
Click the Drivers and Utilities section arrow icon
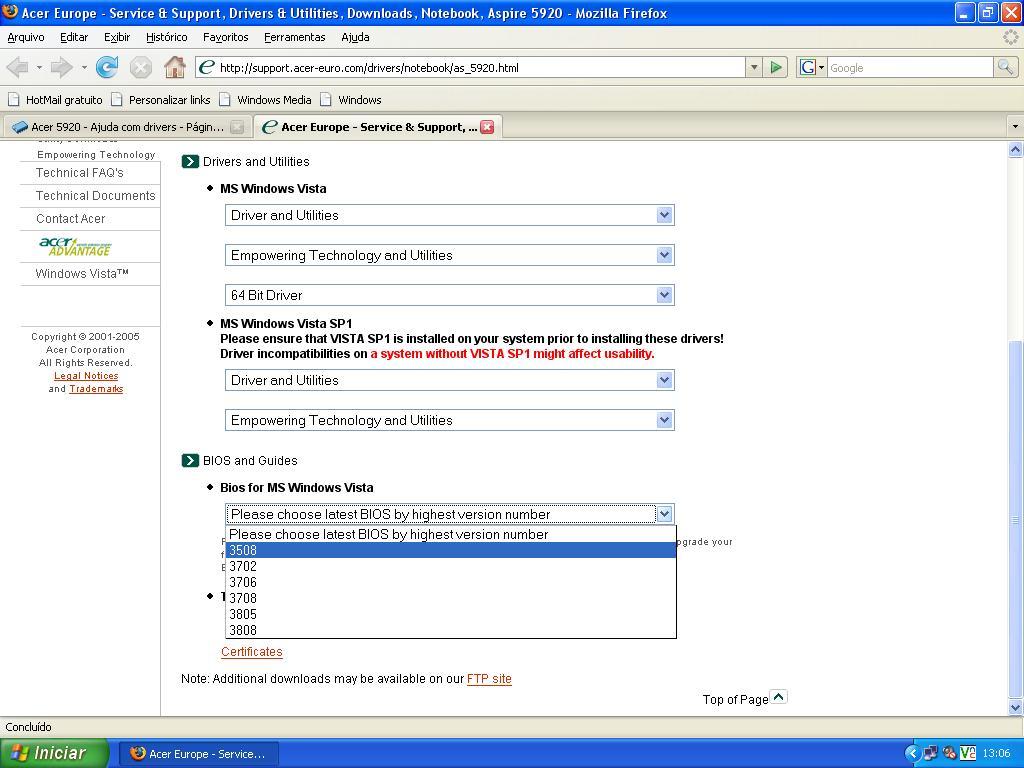pyautogui.click(x=189, y=161)
